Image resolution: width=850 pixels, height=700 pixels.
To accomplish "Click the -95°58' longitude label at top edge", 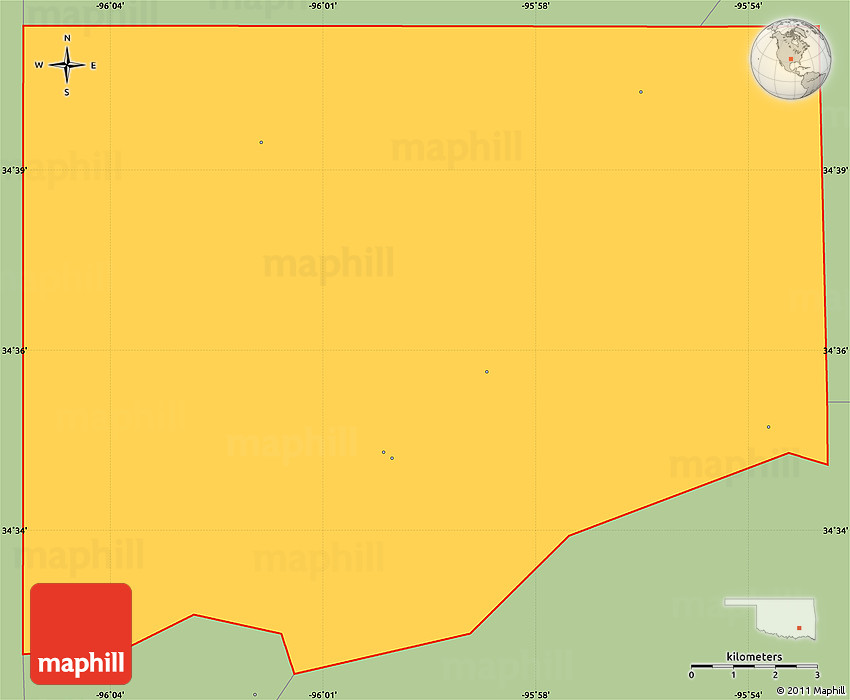I will pyautogui.click(x=536, y=6).
